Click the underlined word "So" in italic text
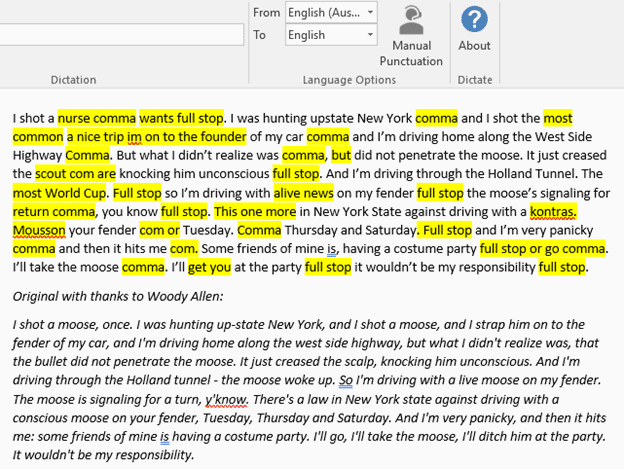This screenshot has width=624, height=469. point(346,381)
